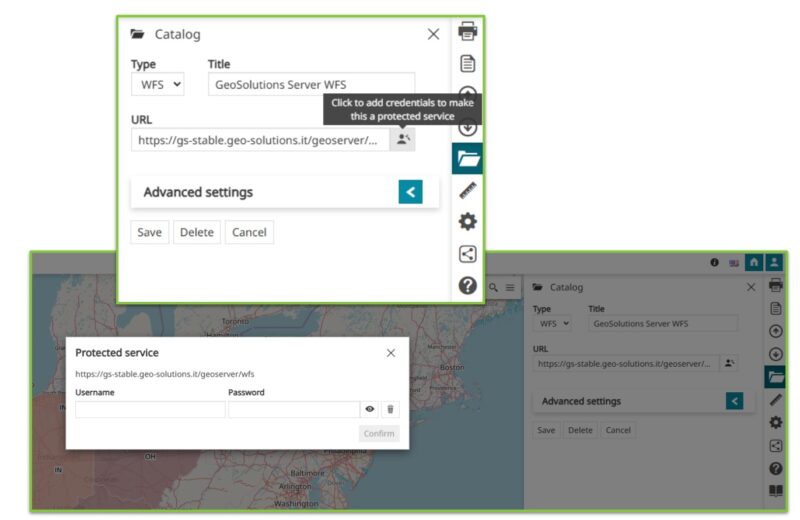Close the Protected service dialog
Screen dimensions: 800x520
[391, 353]
